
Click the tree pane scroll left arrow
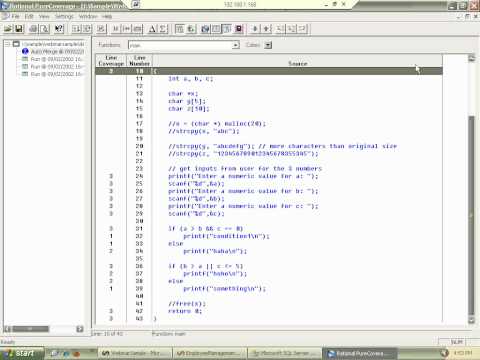point(7,329)
